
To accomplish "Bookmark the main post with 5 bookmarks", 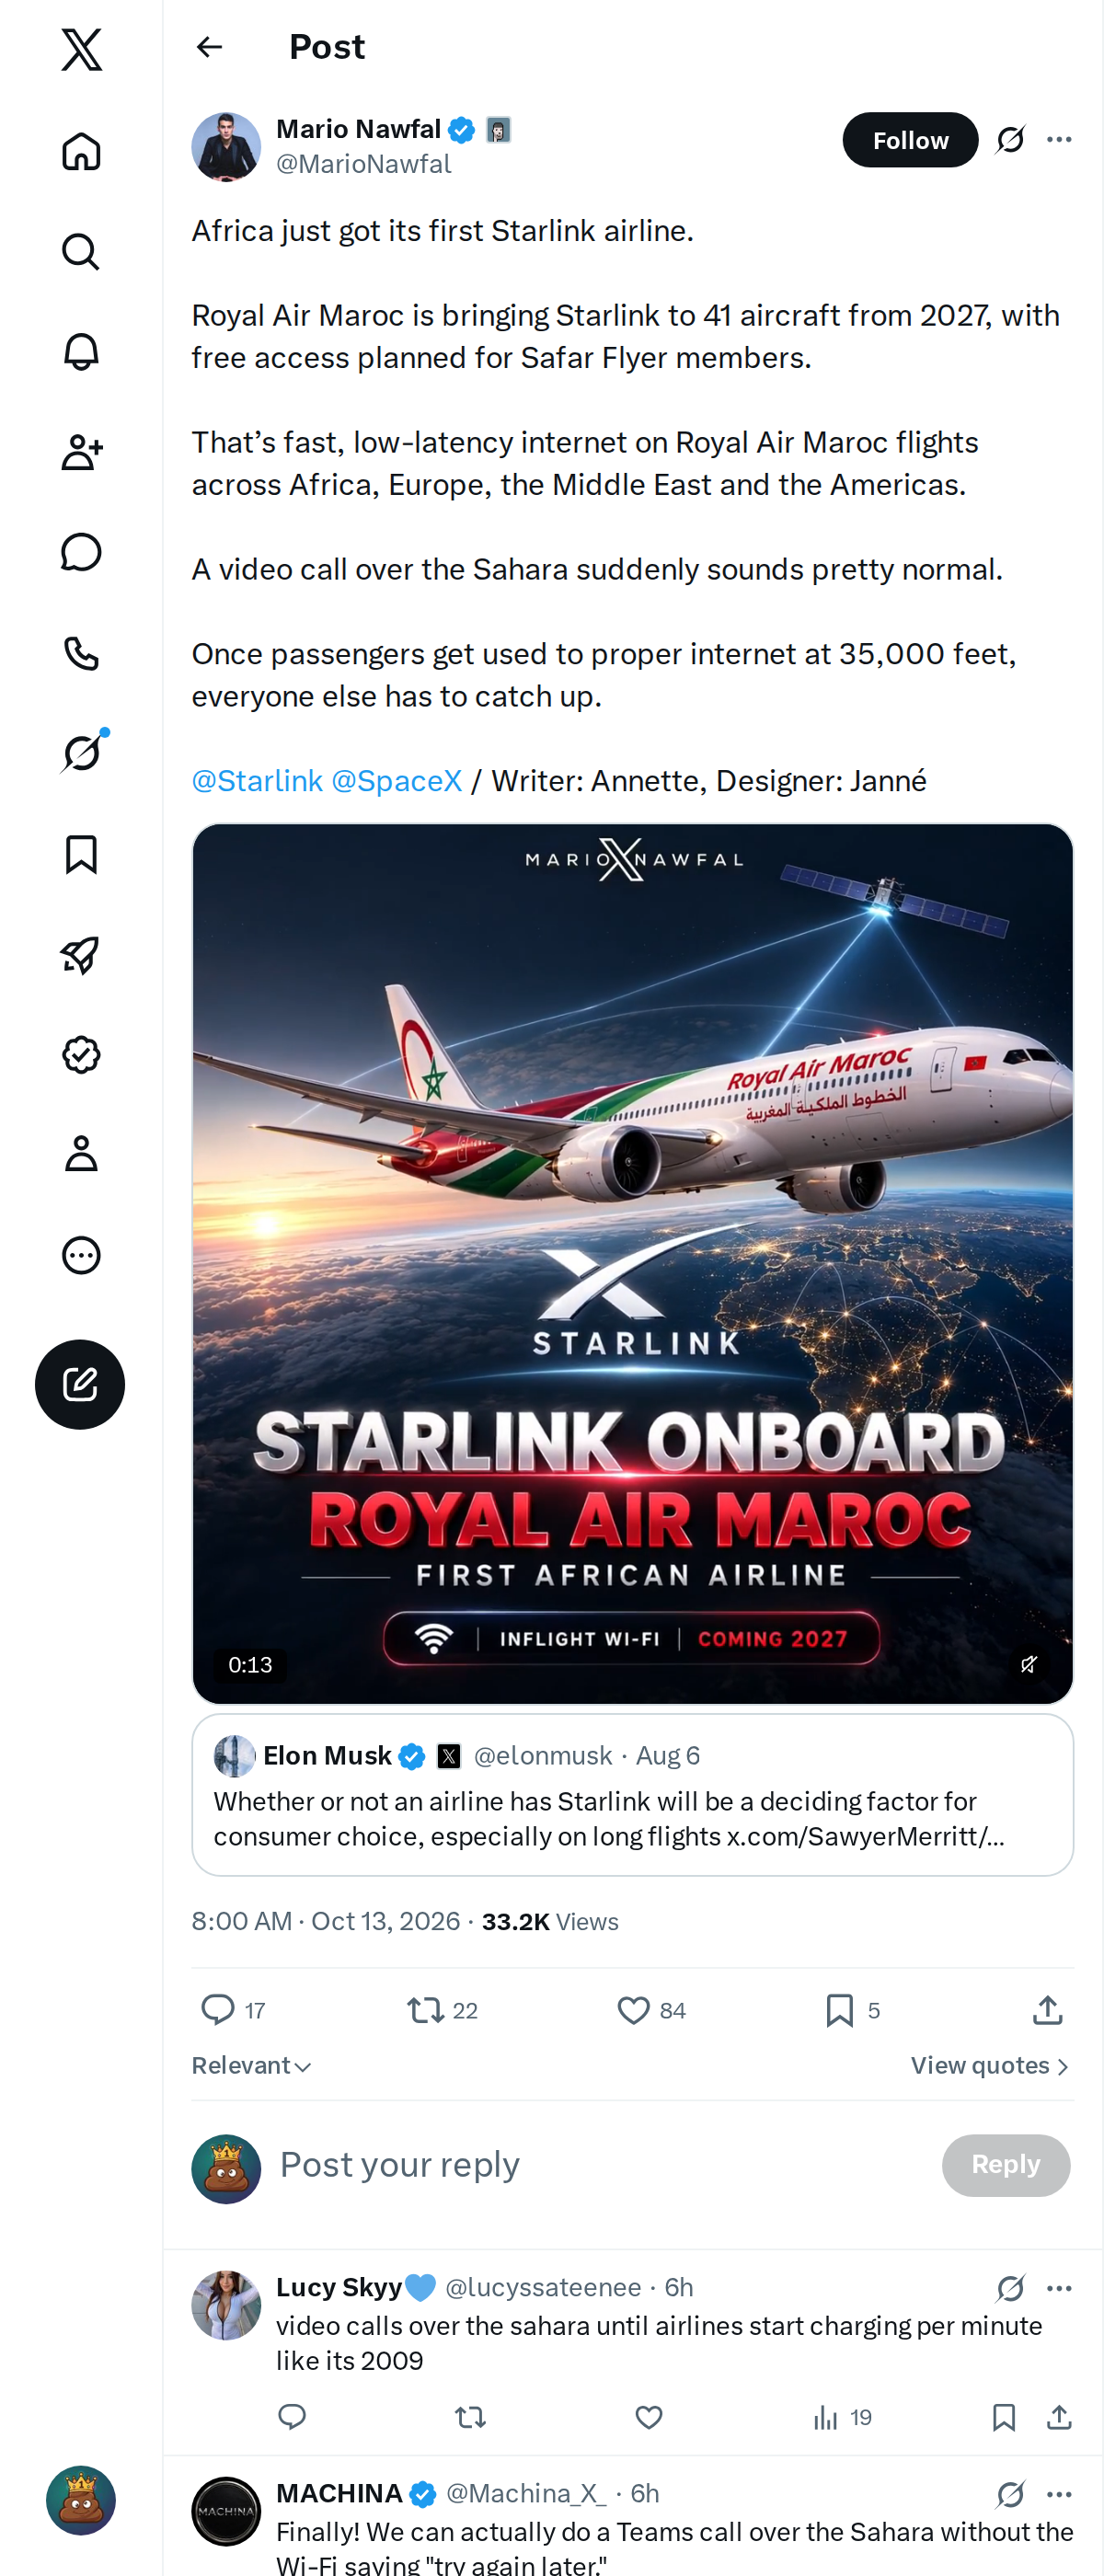I will 852,2010.
